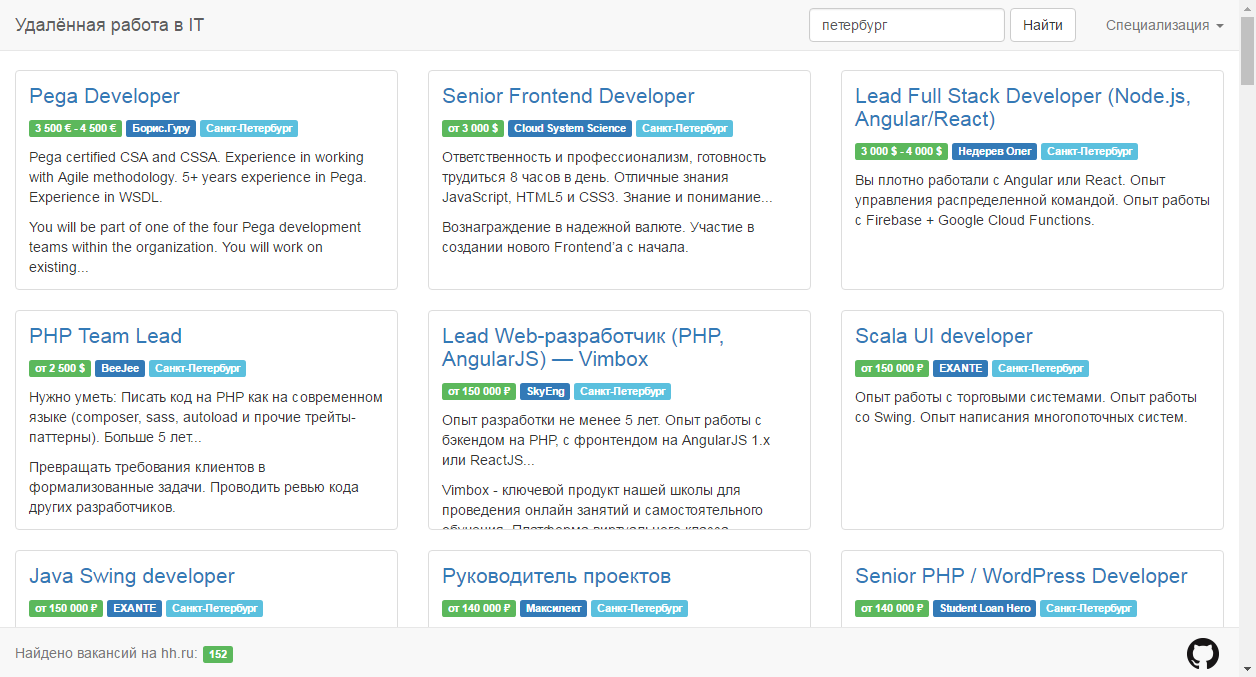Click Санкт-Петербург badge on PHP Team Lead card
Viewport: 1256px width, 677px height.
(198, 368)
